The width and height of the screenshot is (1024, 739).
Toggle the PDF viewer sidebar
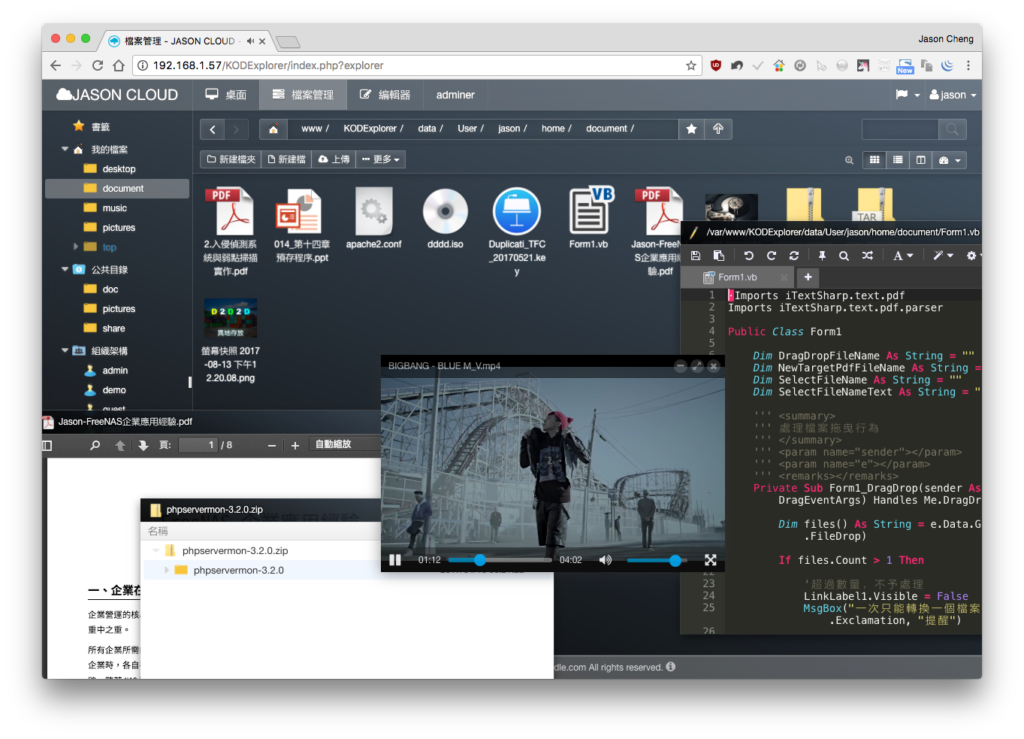[x=47, y=445]
